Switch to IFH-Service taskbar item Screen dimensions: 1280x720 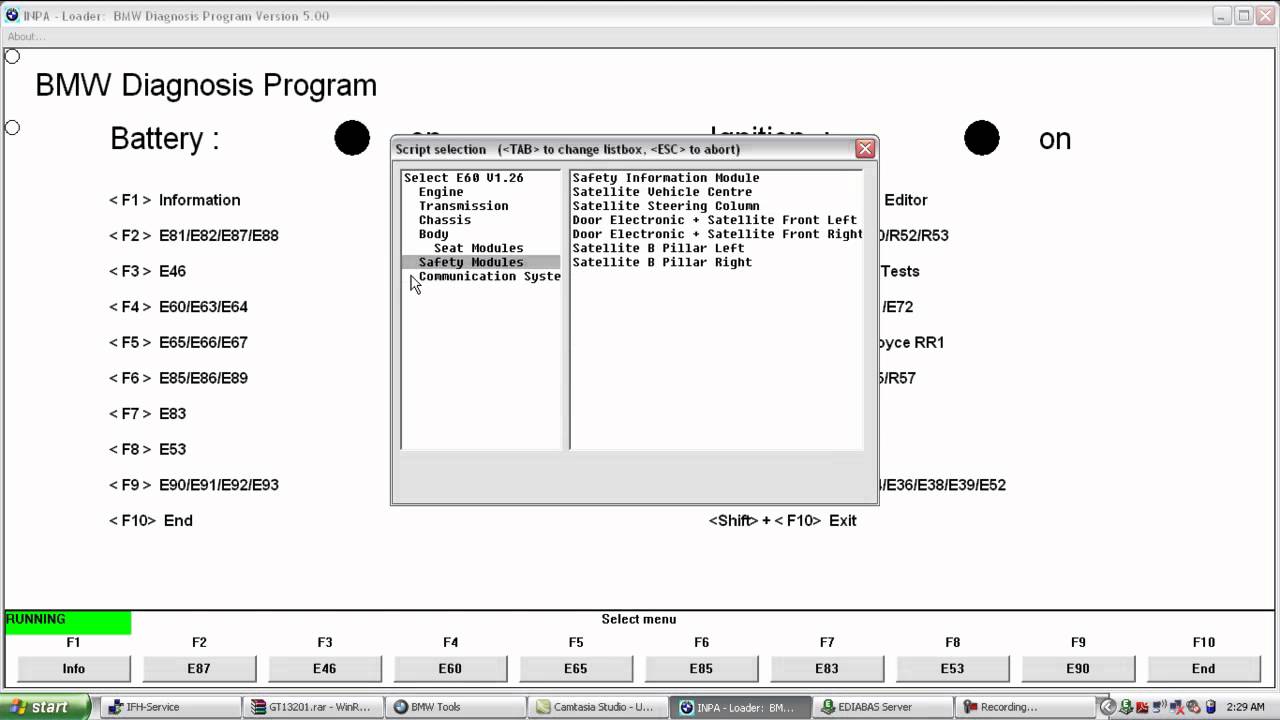[171, 707]
